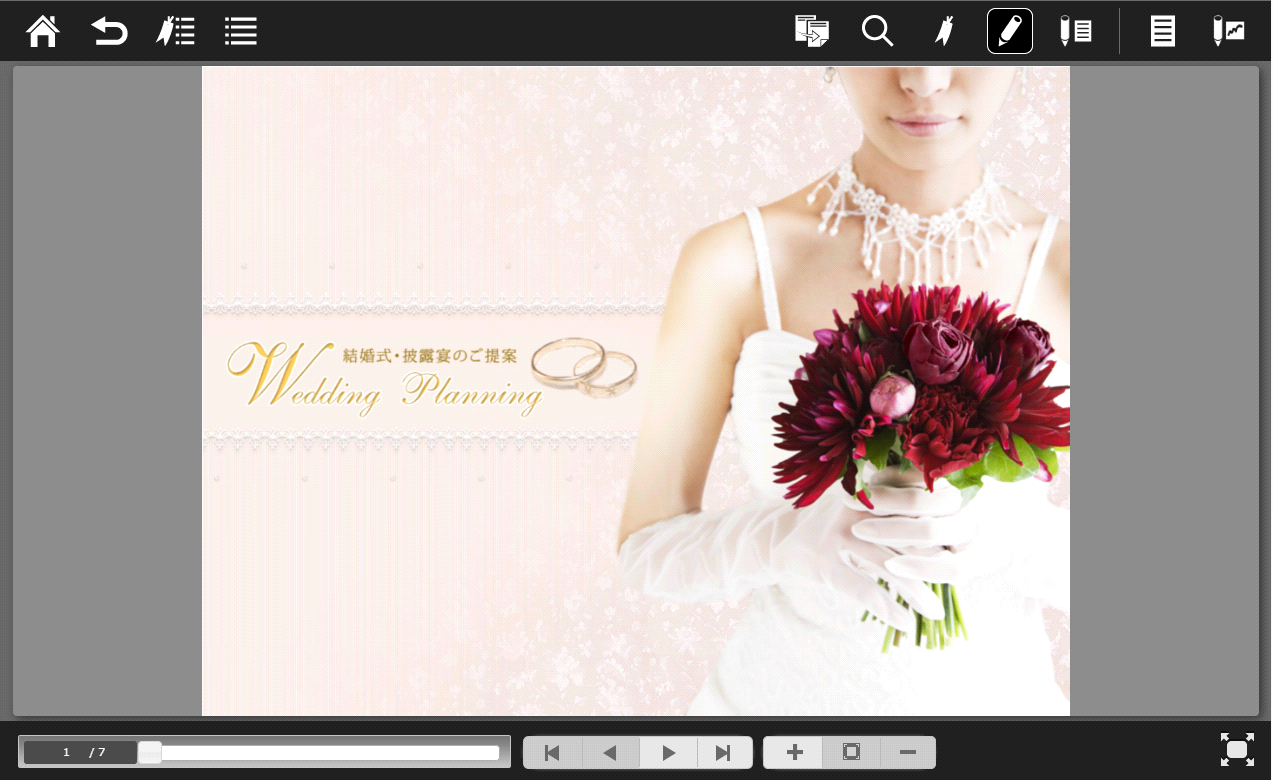Image resolution: width=1273 pixels, height=780 pixels.
Task: Advance to the next page
Action: [668, 753]
